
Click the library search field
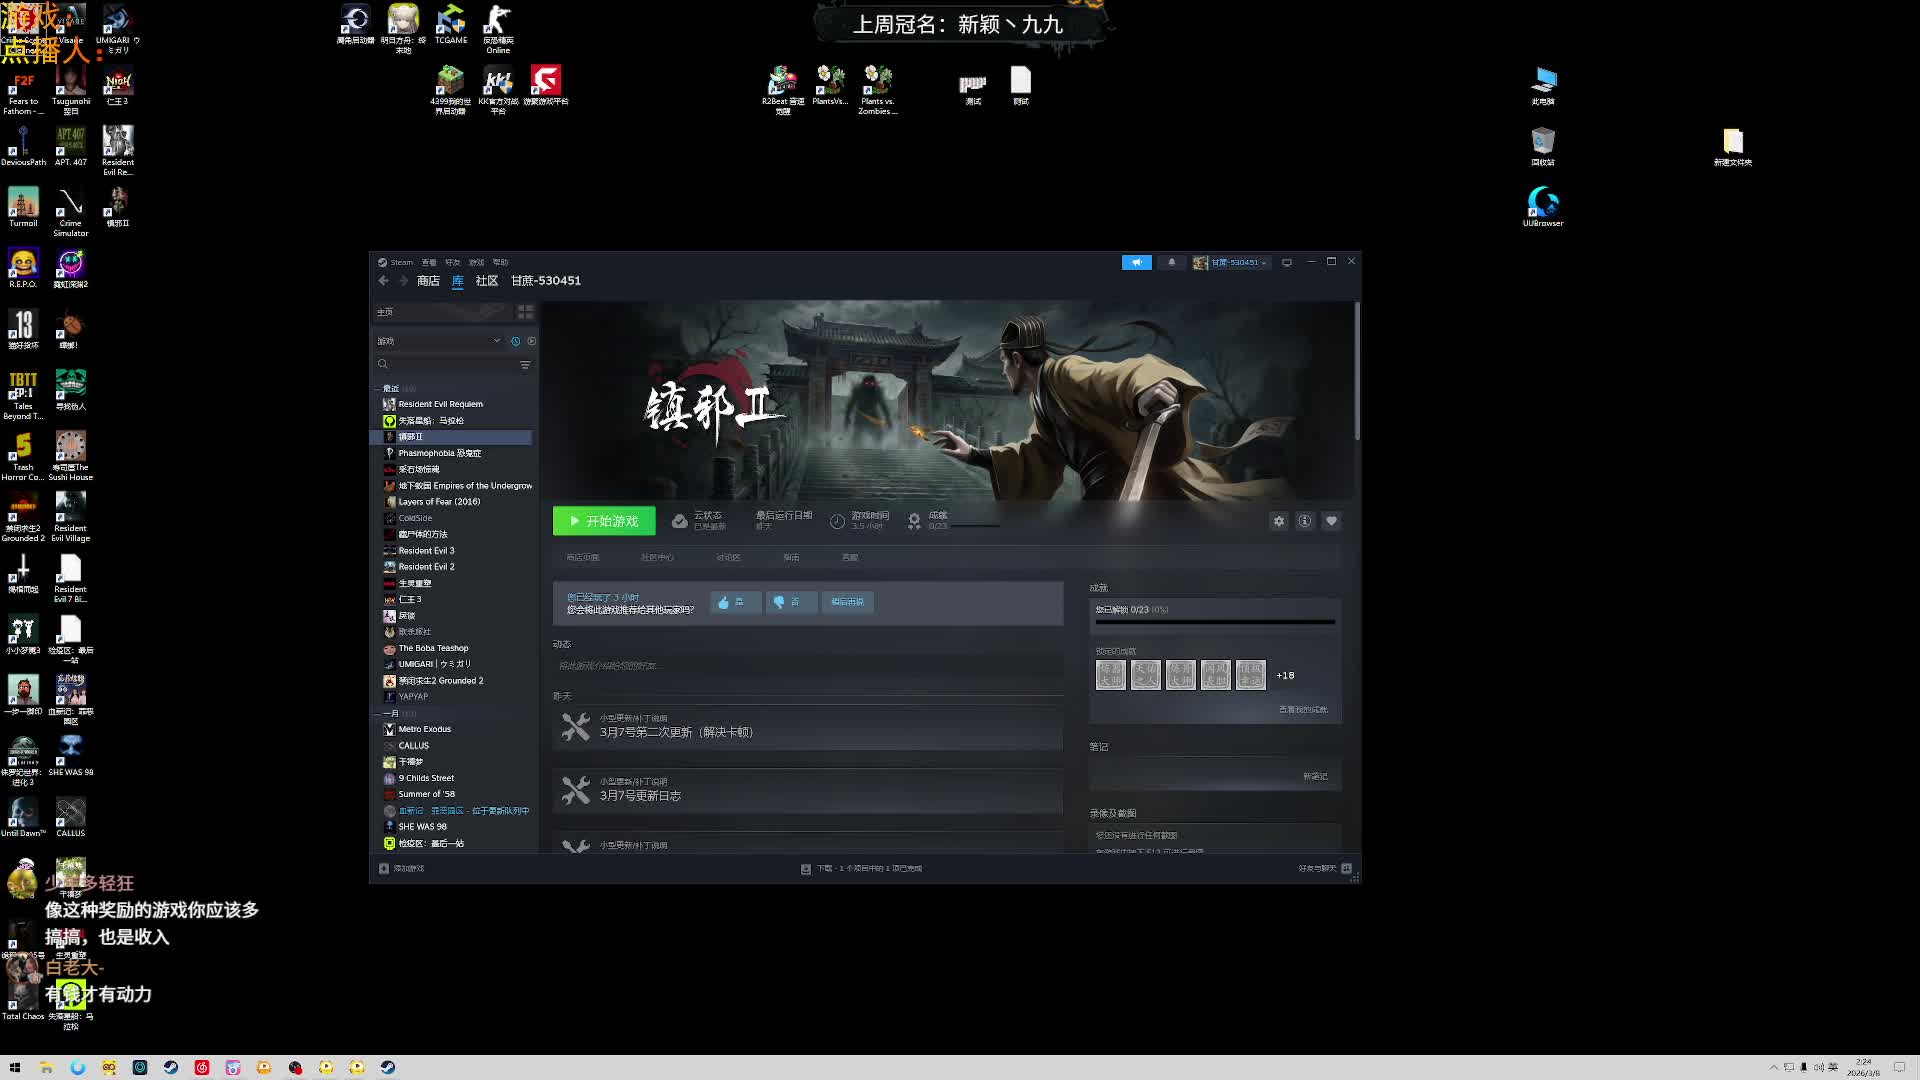coord(450,365)
